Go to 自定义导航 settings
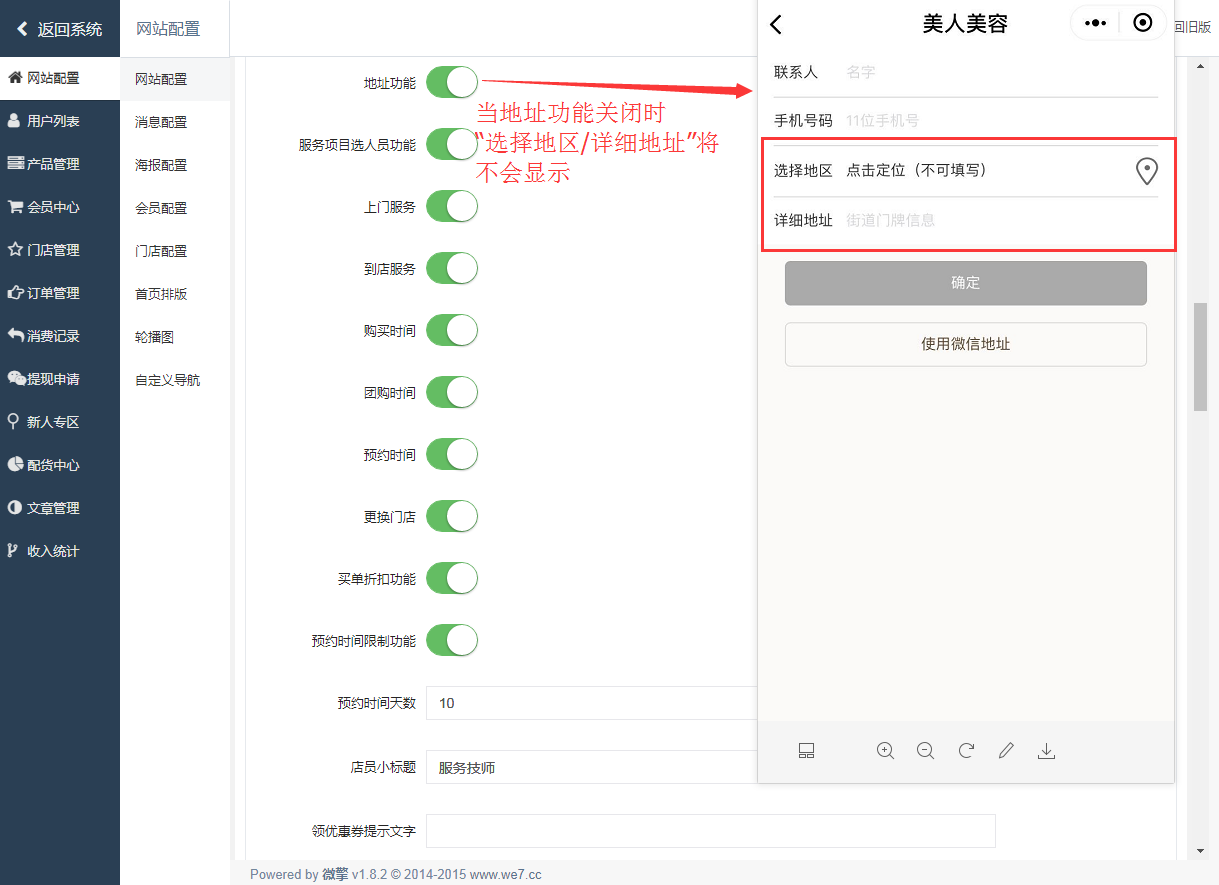Image resolution: width=1219 pixels, height=885 pixels. [x=167, y=380]
